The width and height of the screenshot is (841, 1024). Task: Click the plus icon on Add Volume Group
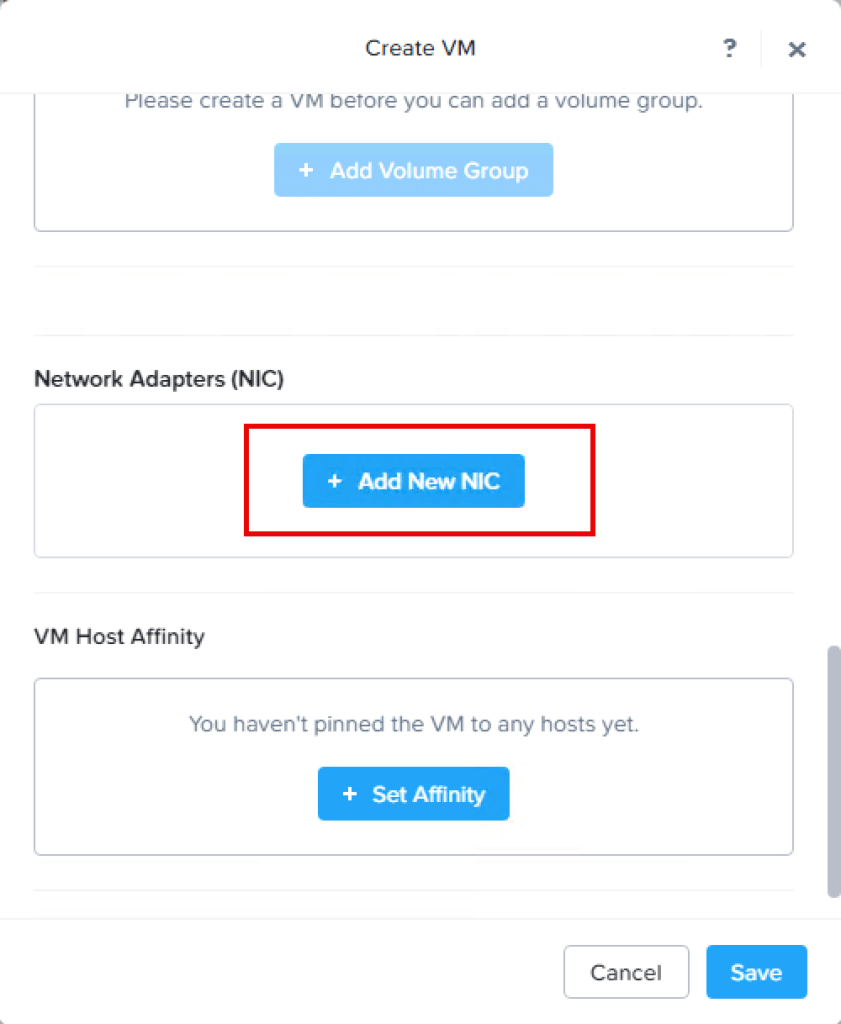pos(306,171)
